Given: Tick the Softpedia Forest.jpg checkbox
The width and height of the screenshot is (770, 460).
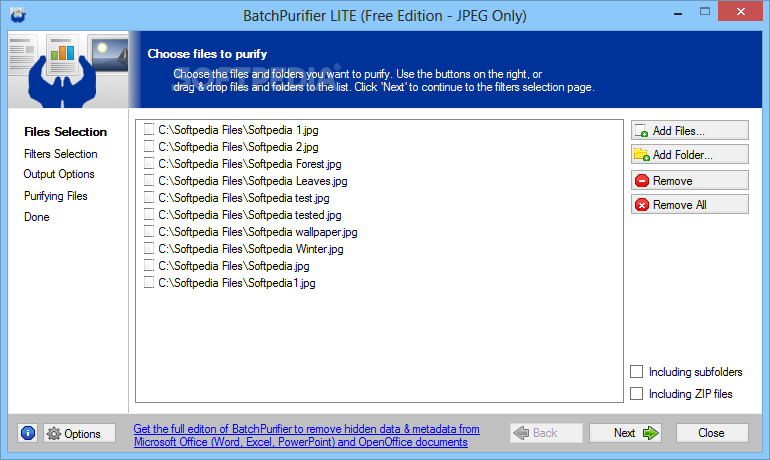Looking at the screenshot, I should pyautogui.click(x=149, y=163).
